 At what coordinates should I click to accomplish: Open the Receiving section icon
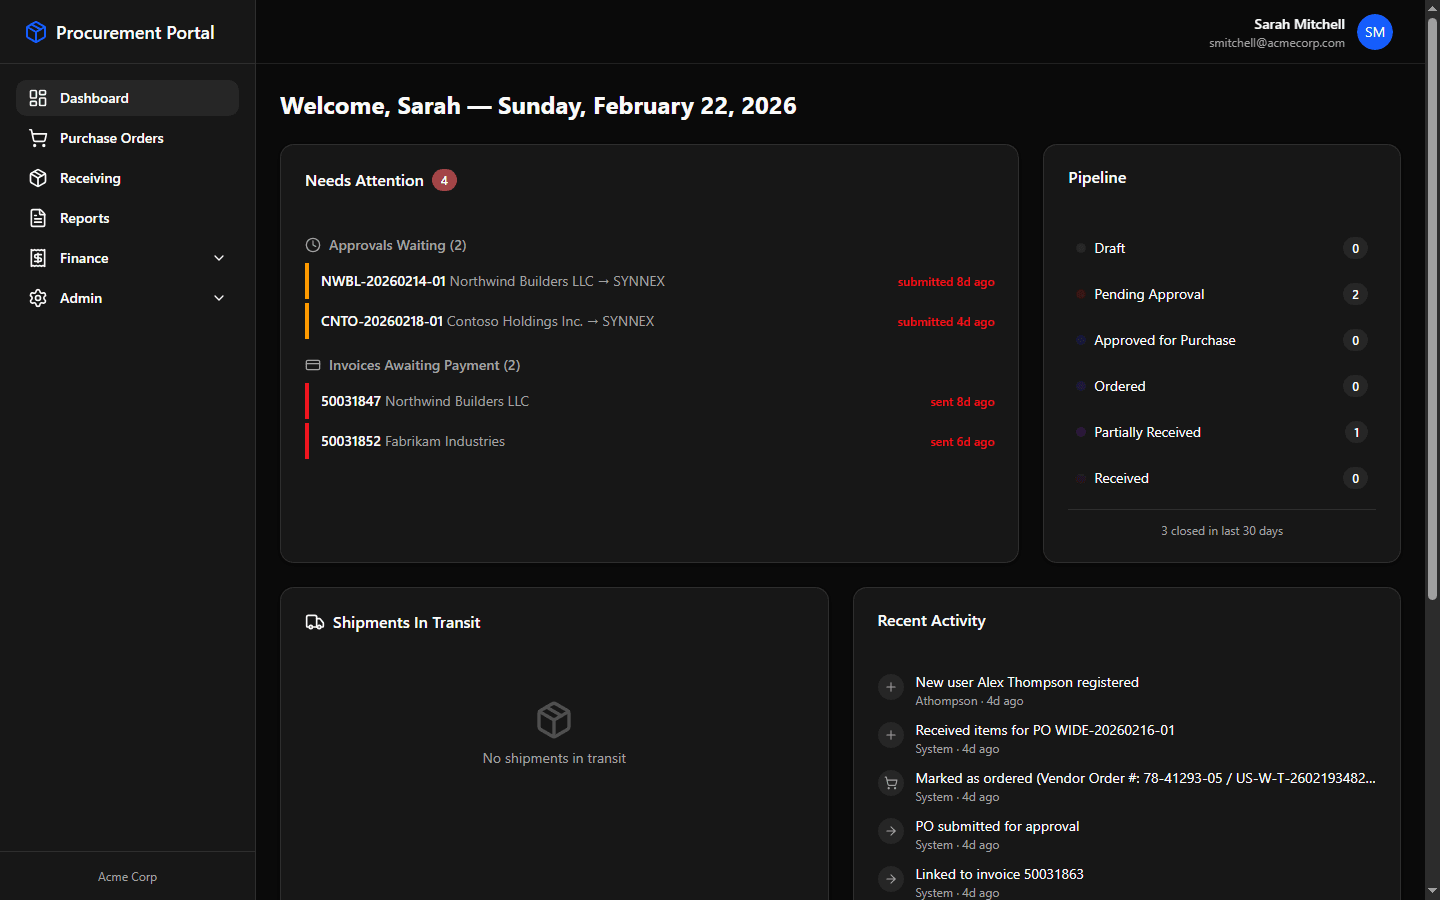[x=37, y=178]
